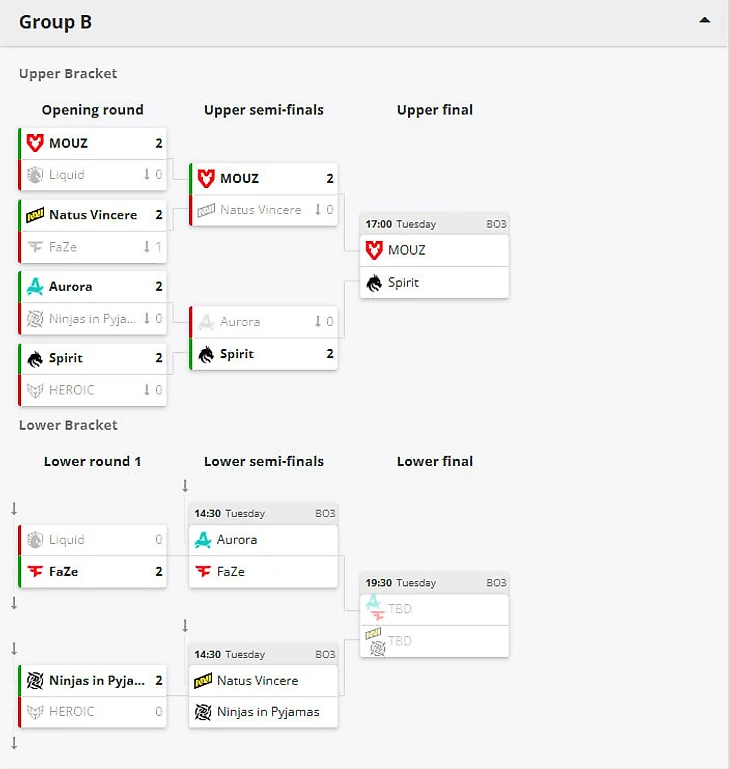Select Natus Vincere in lower semi-finals match
Image resolution: width=730 pixels, height=769 pixels.
click(x=257, y=680)
